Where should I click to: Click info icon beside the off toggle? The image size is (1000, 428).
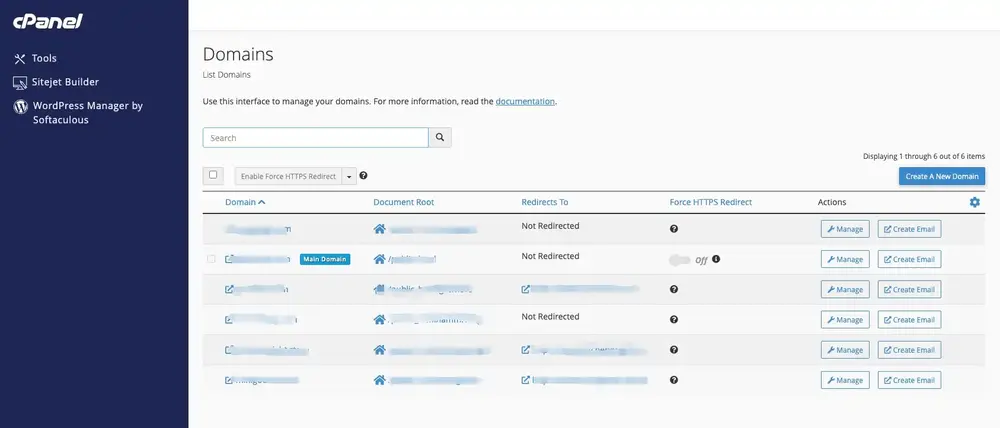716,259
